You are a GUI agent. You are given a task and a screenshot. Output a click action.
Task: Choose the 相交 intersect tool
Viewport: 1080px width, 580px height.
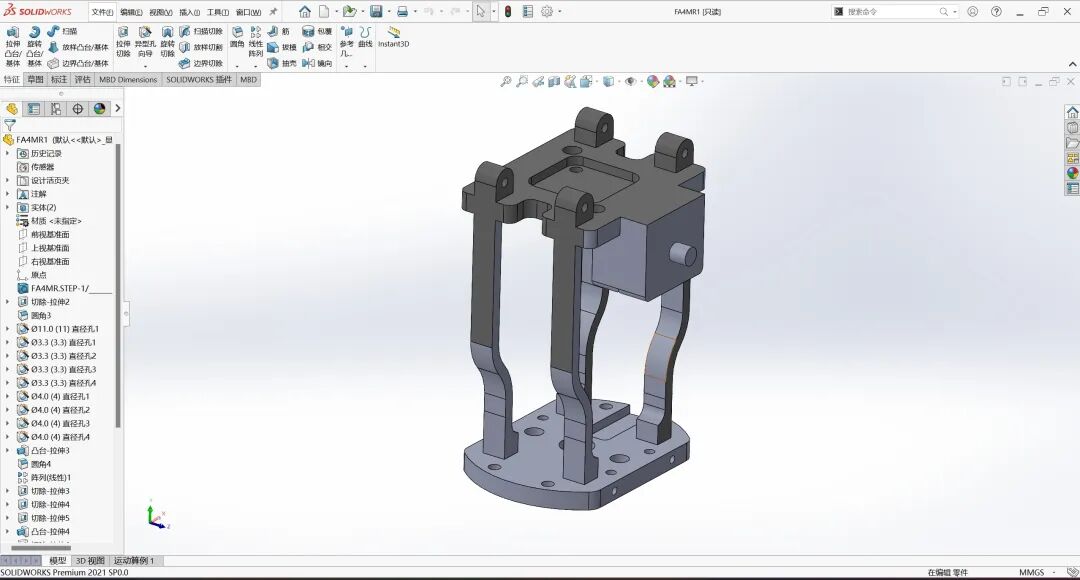coord(318,47)
